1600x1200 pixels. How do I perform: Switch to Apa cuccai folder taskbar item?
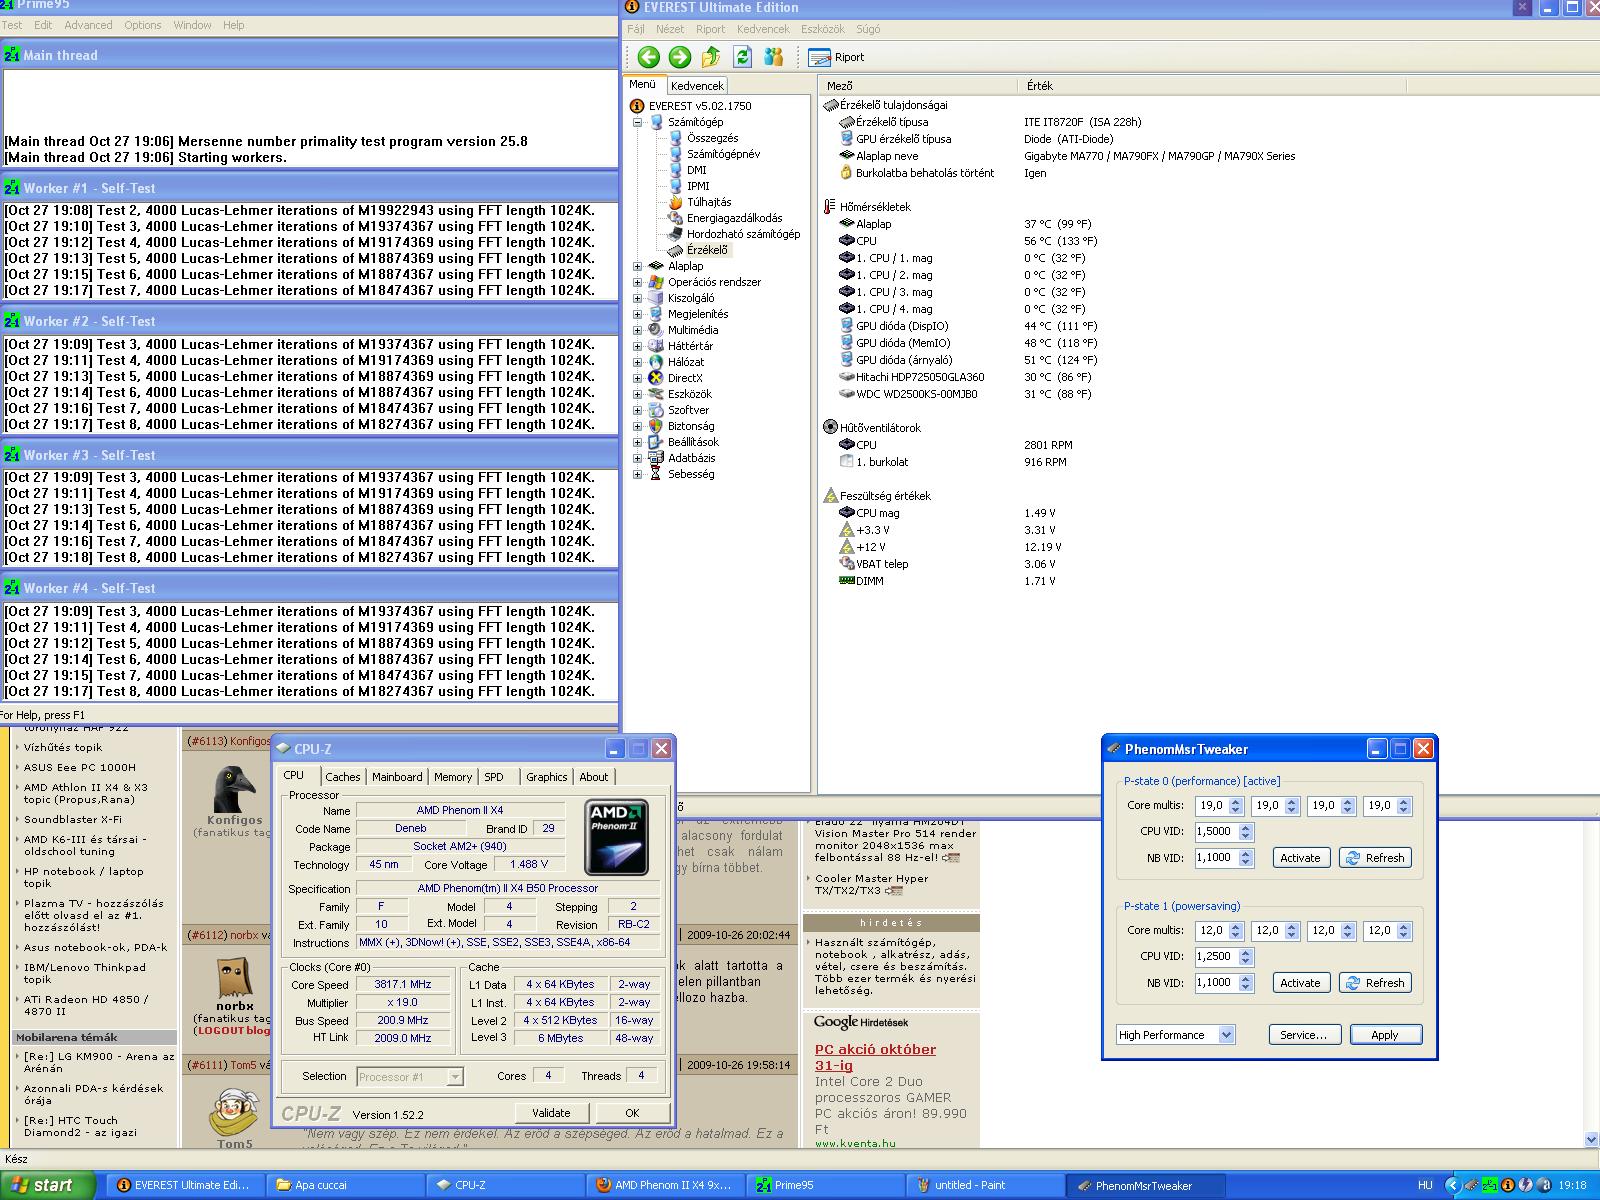click(x=346, y=1185)
